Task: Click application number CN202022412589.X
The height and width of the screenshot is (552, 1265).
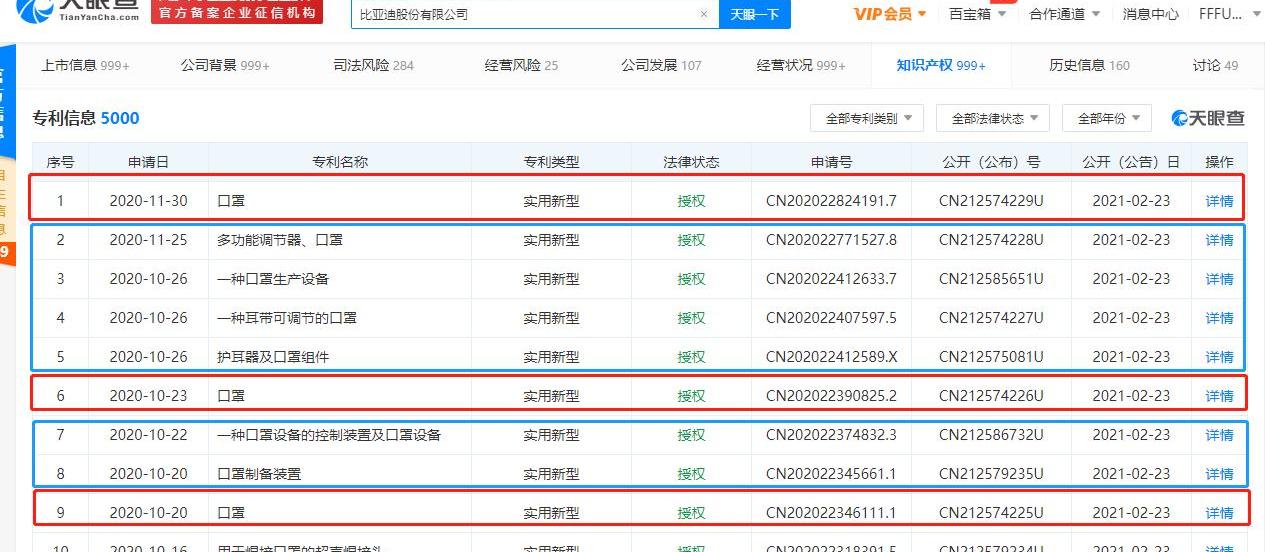Action: [831, 357]
